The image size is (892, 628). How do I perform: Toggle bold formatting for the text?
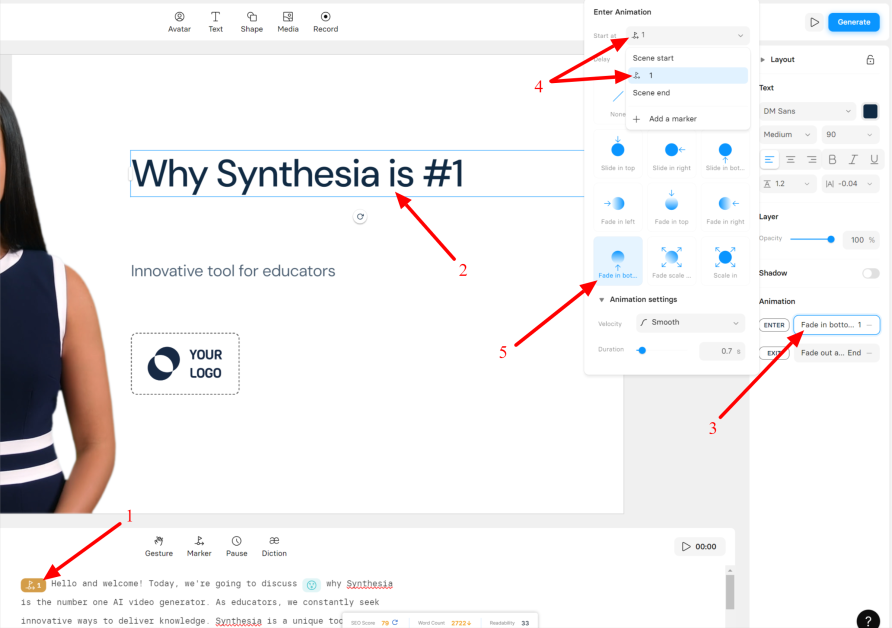pyautogui.click(x=831, y=158)
